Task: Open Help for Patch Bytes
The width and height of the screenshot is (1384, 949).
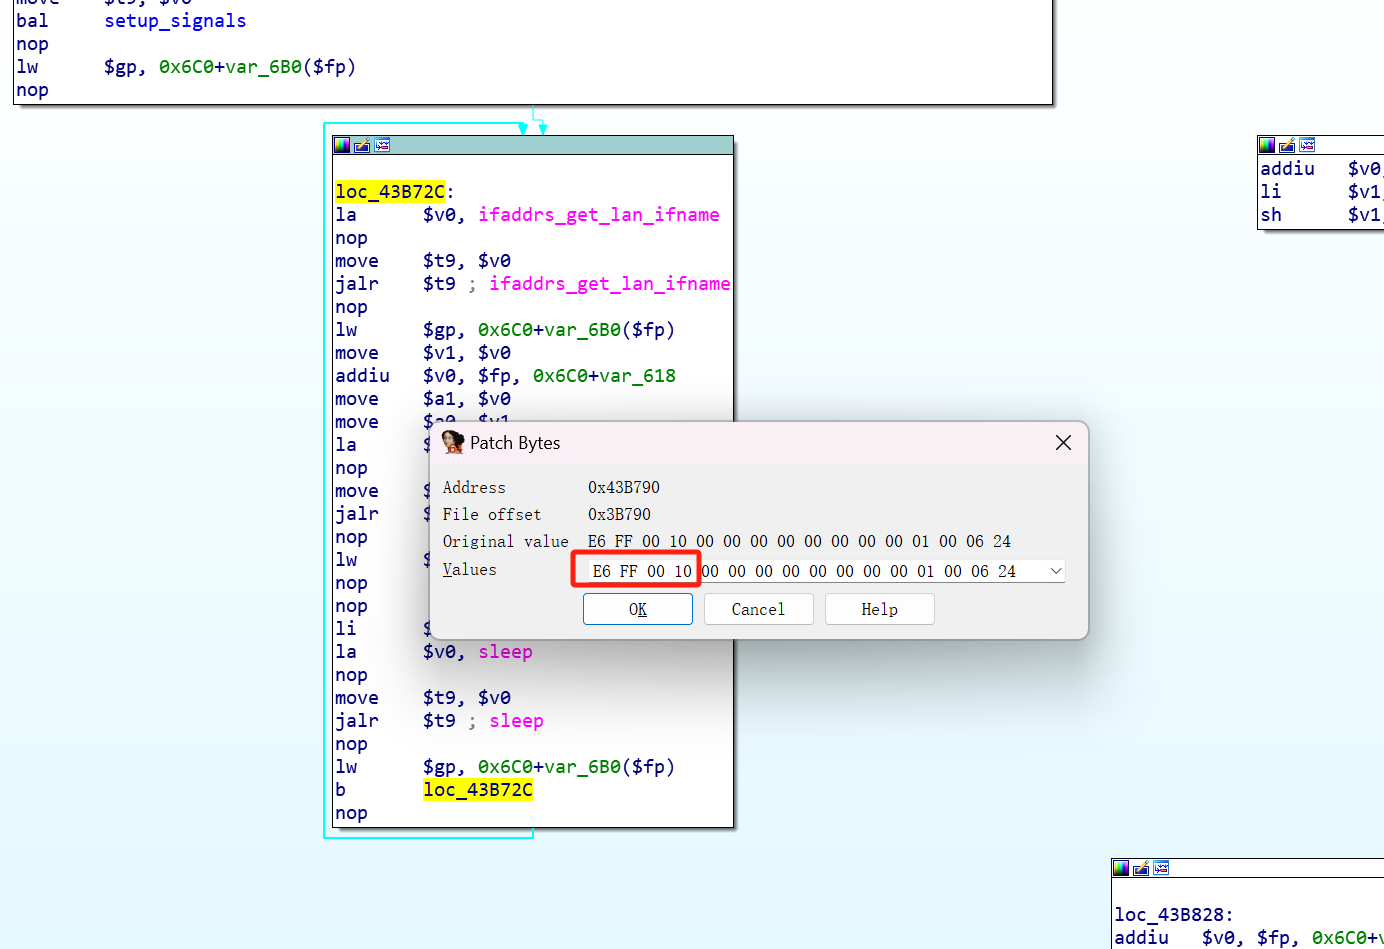Action: coord(879,609)
